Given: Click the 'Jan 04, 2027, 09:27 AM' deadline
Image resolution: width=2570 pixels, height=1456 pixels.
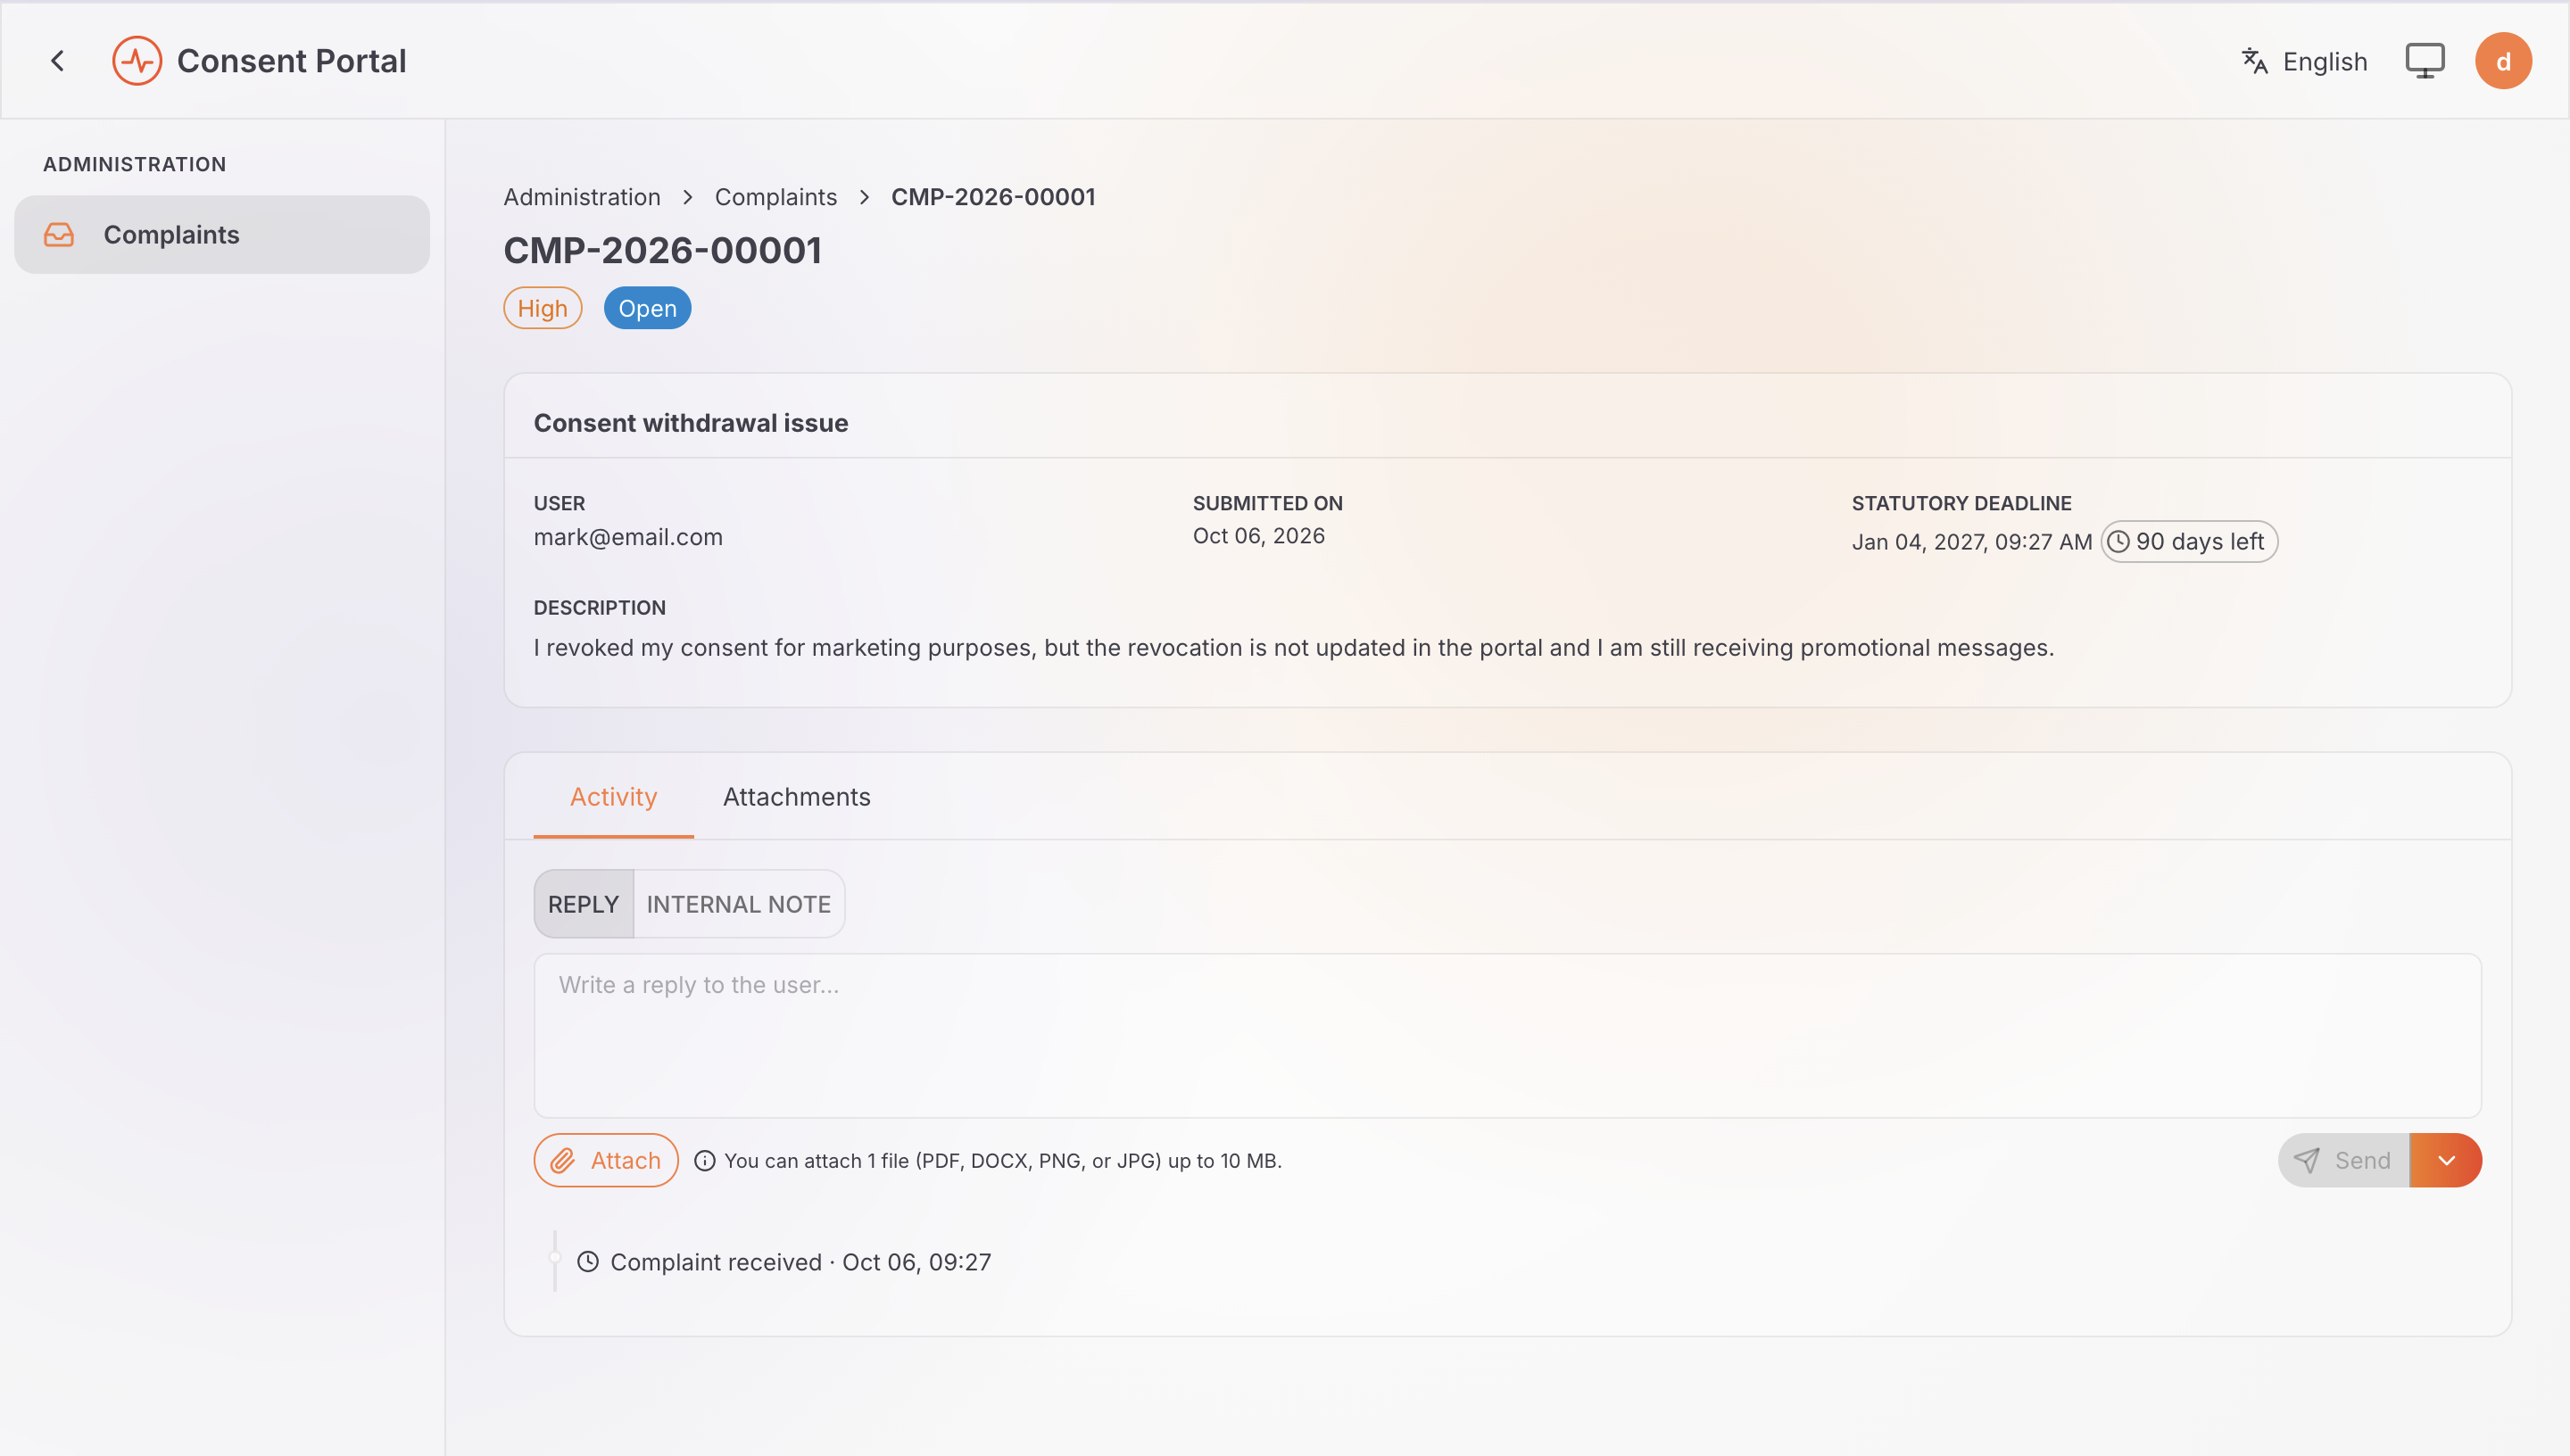Looking at the screenshot, I should pyautogui.click(x=1971, y=541).
